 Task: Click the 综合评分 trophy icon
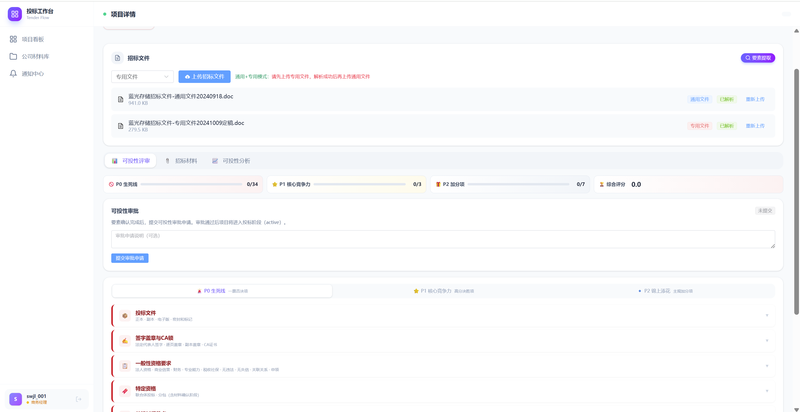602,184
